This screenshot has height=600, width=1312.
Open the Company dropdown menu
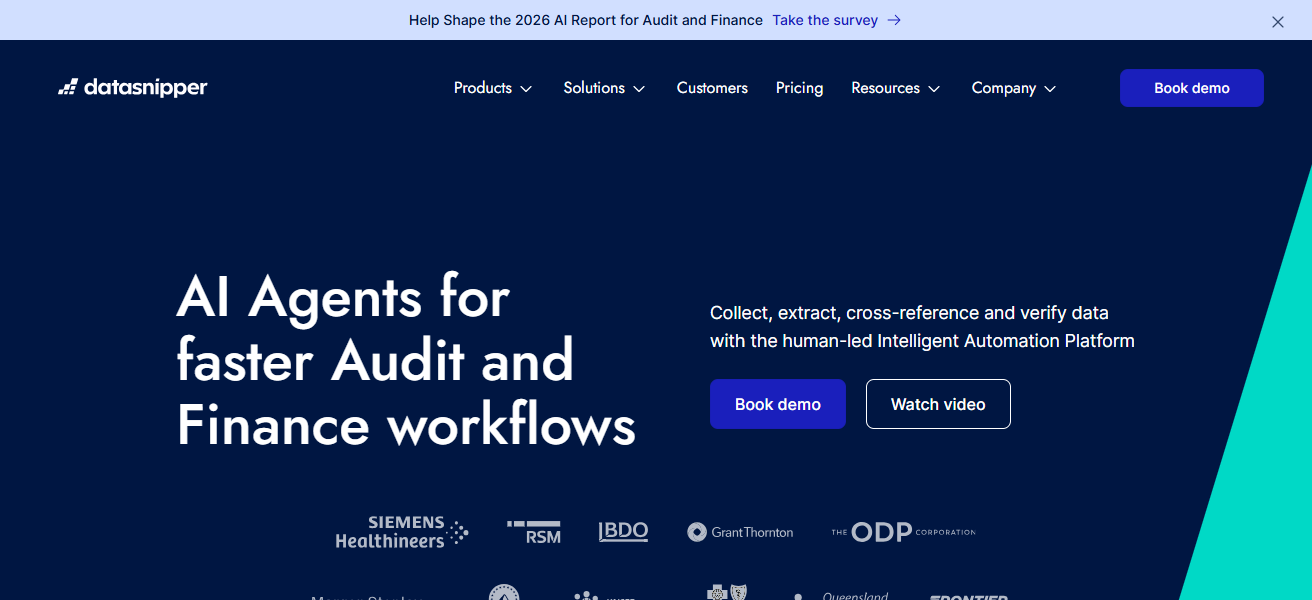click(1013, 88)
